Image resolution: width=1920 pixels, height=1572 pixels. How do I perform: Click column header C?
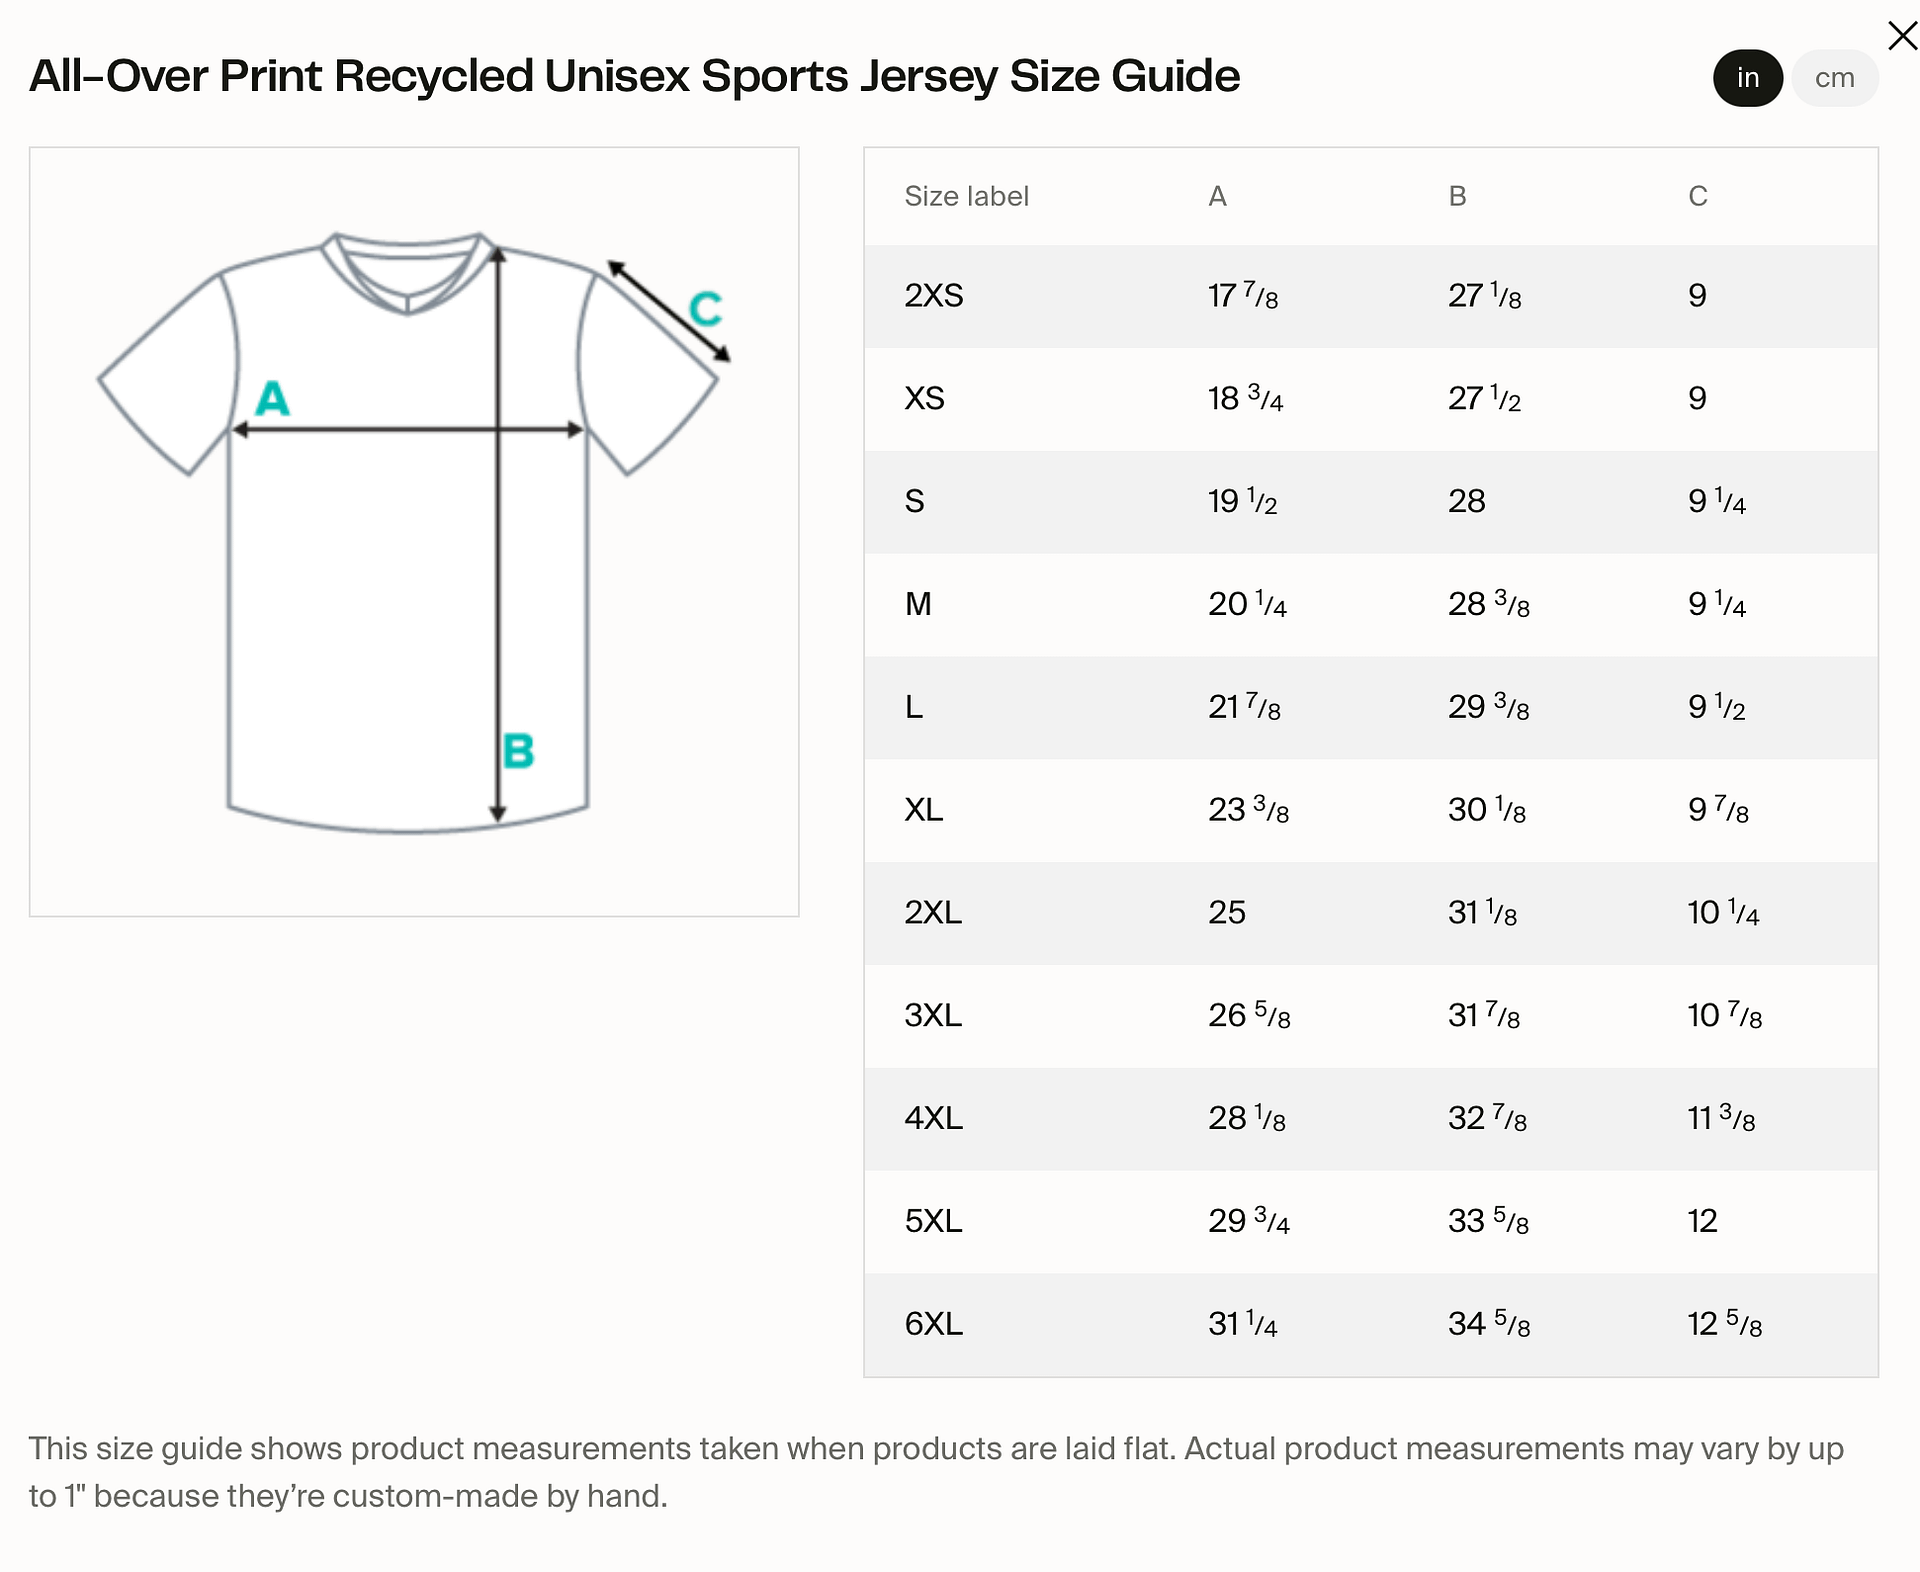point(1697,196)
